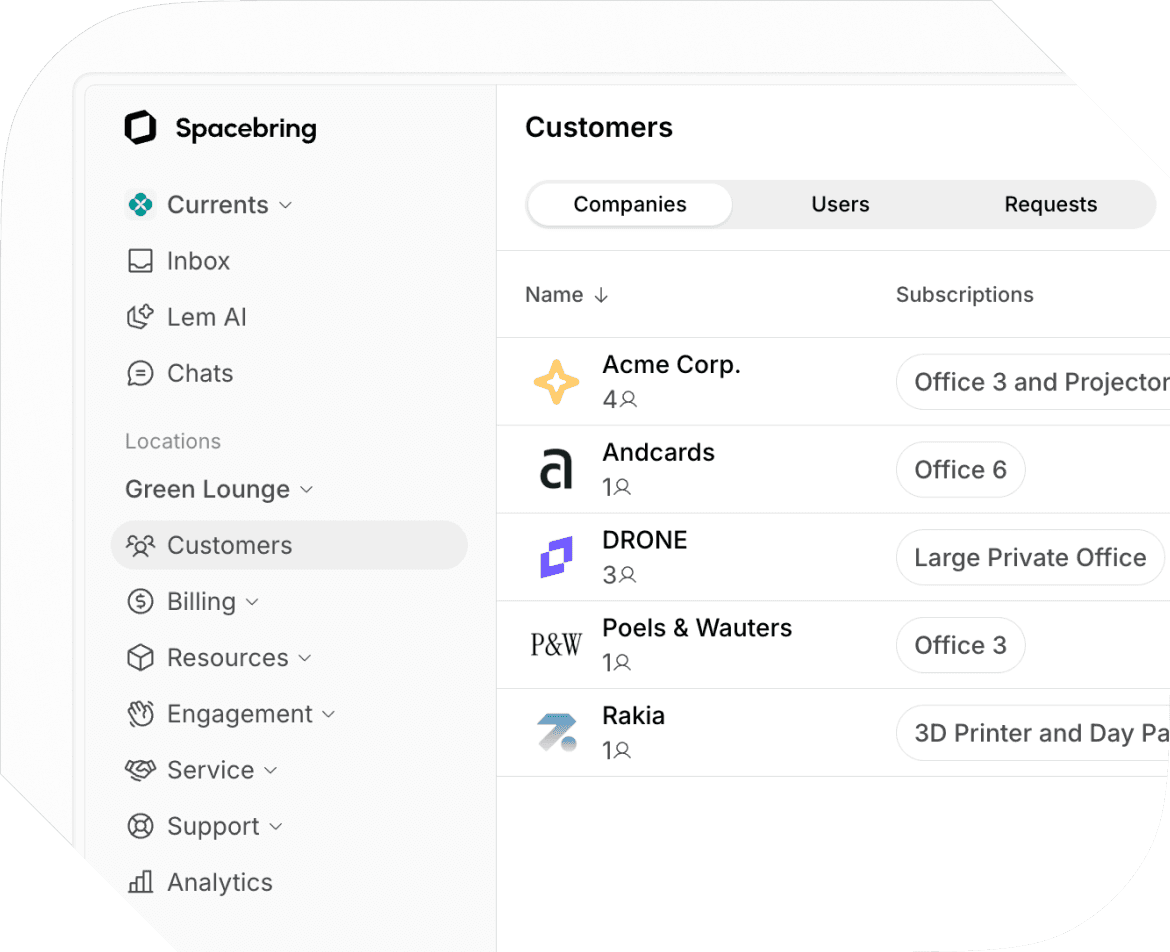Open the Rakia company name
1170x952 pixels.
pyautogui.click(x=634, y=715)
